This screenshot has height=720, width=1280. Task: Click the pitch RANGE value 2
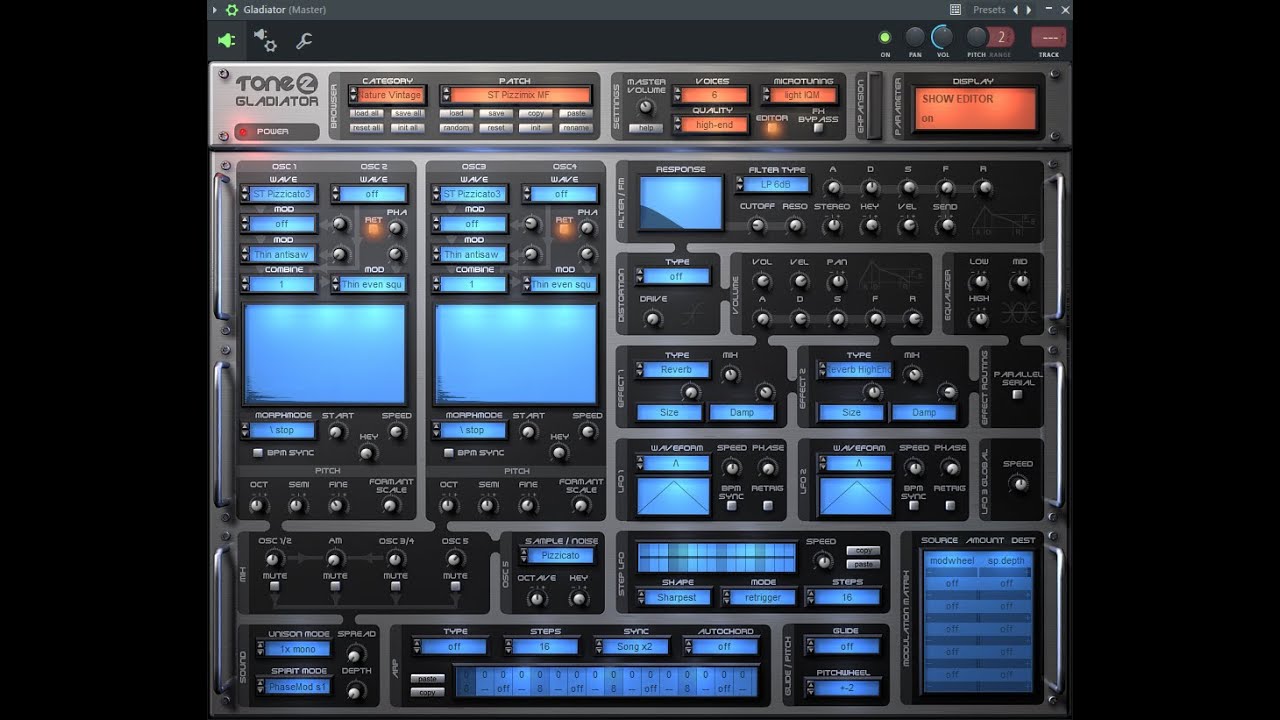(x=1000, y=38)
